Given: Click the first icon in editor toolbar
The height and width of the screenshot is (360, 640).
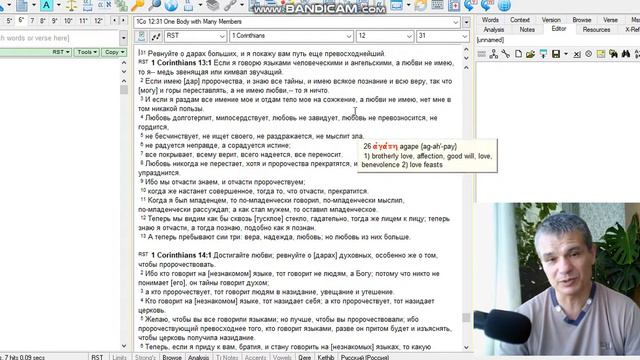Looking at the screenshot, I should pos(482,54).
